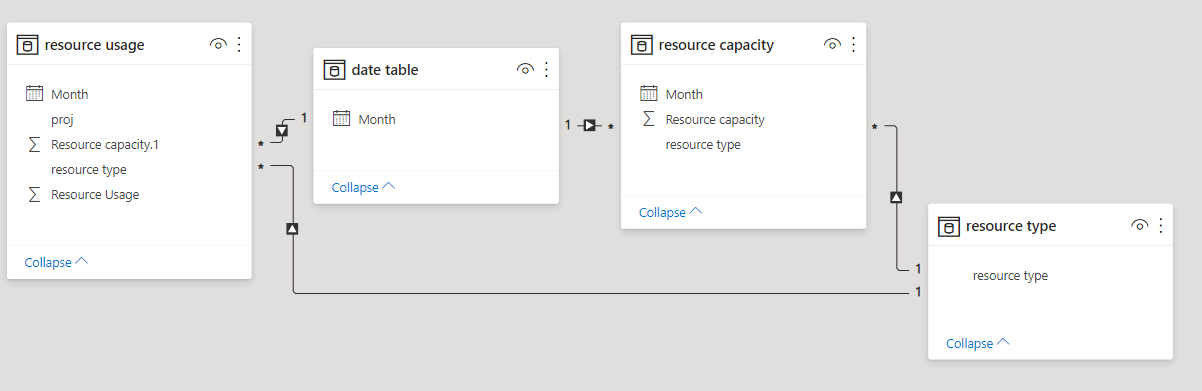Toggle visibility of date table
Viewport: 1202px width, 391px height.
click(525, 70)
